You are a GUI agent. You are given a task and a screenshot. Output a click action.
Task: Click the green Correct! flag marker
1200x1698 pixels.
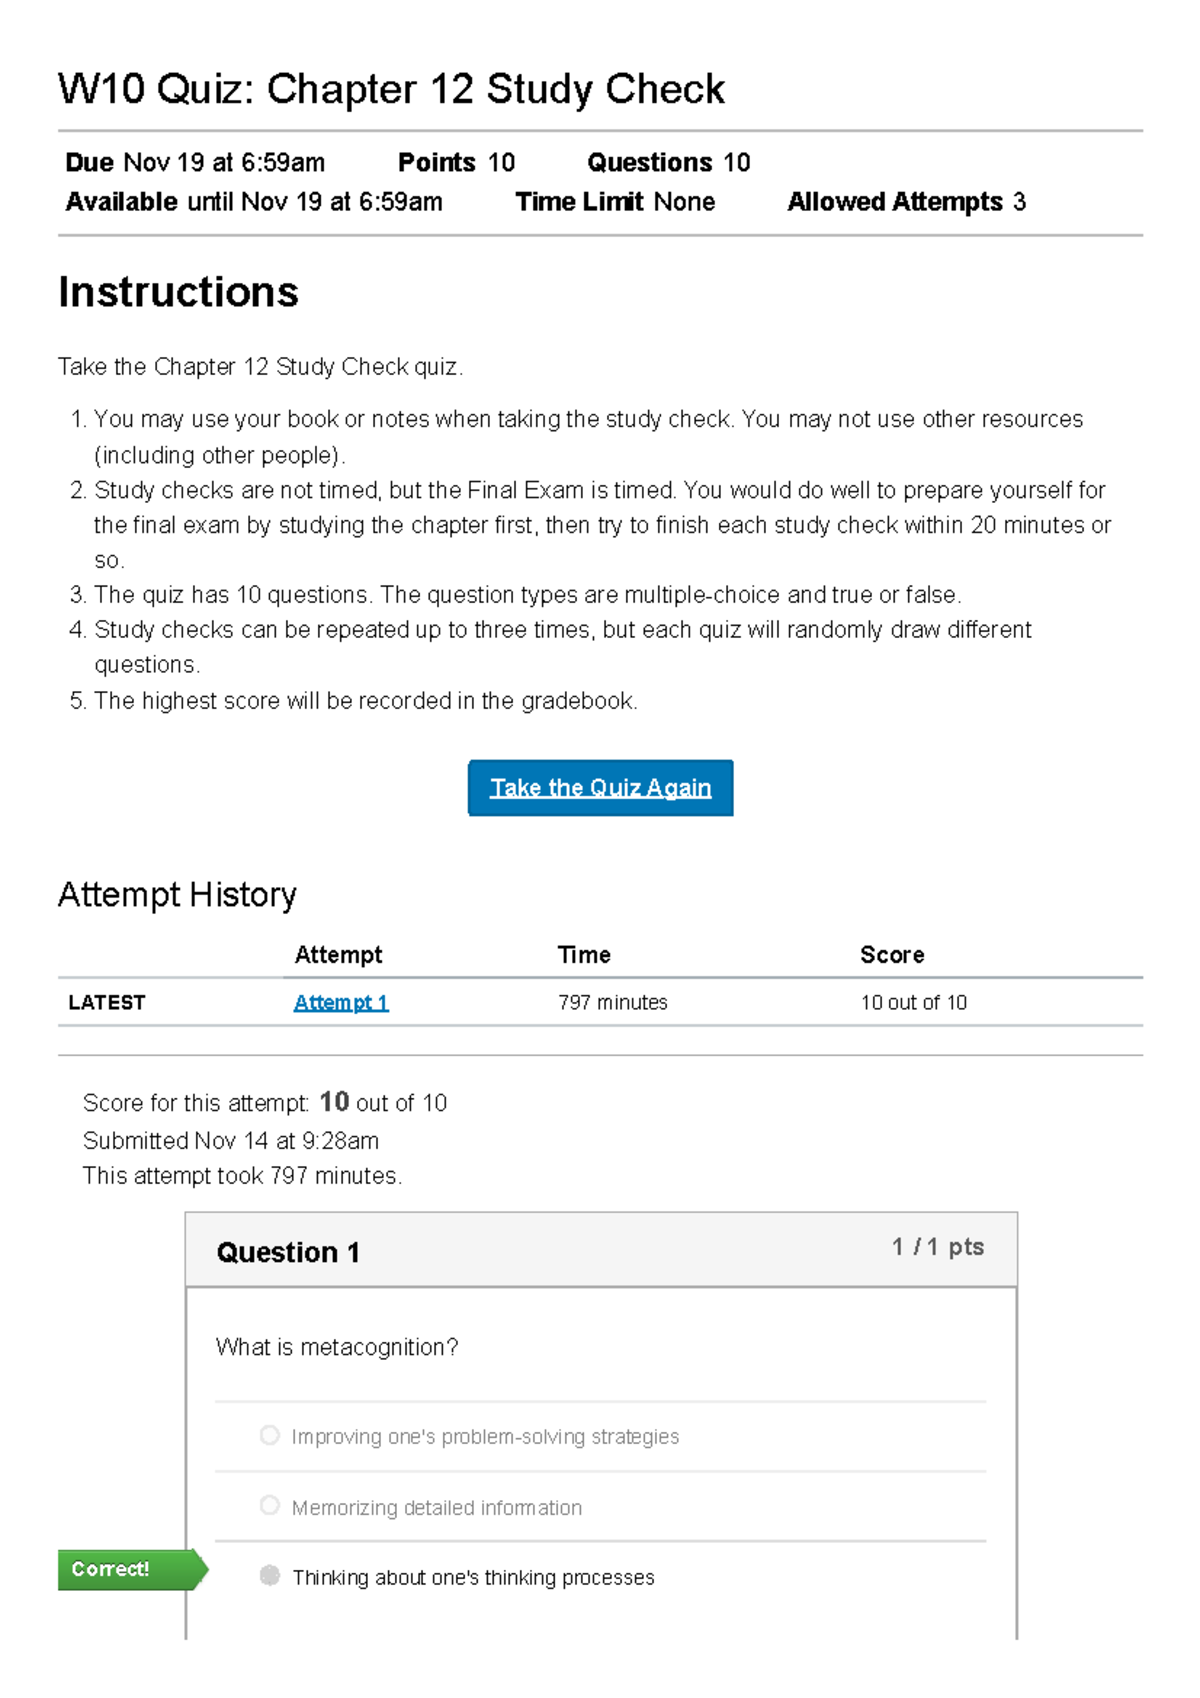132,1569
